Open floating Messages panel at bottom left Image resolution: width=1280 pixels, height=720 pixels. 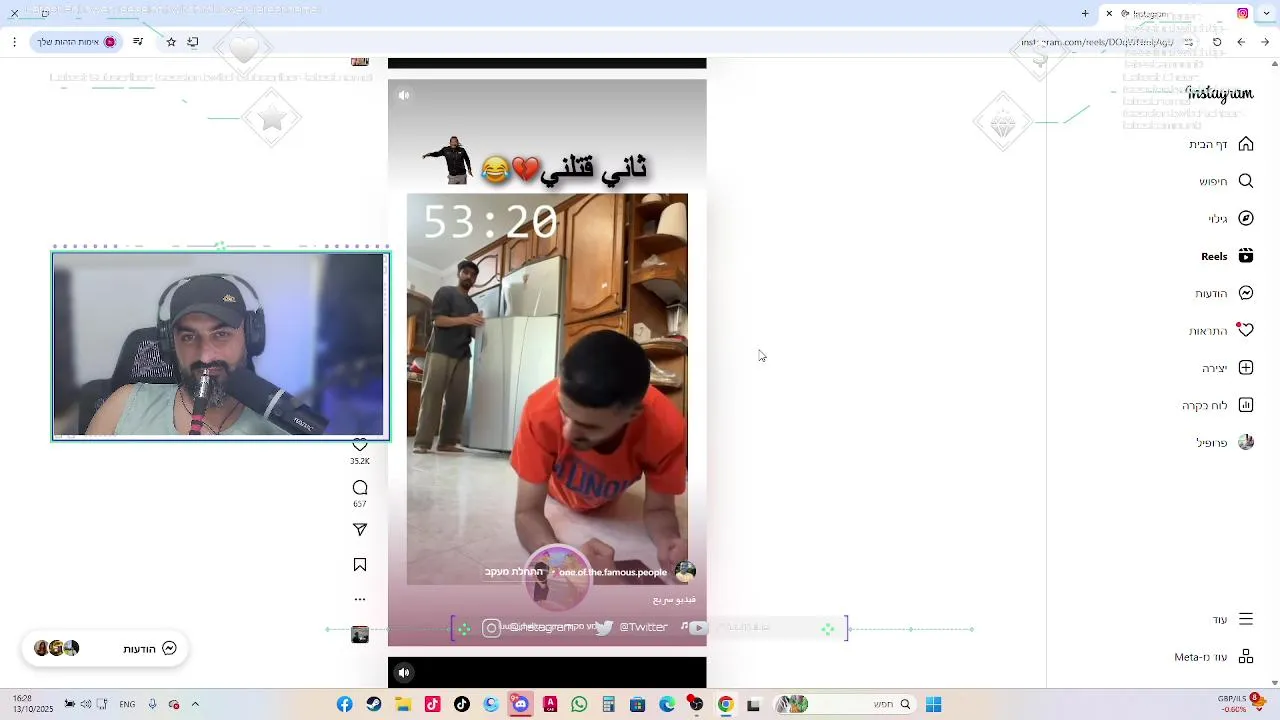(x=105, y=648)
